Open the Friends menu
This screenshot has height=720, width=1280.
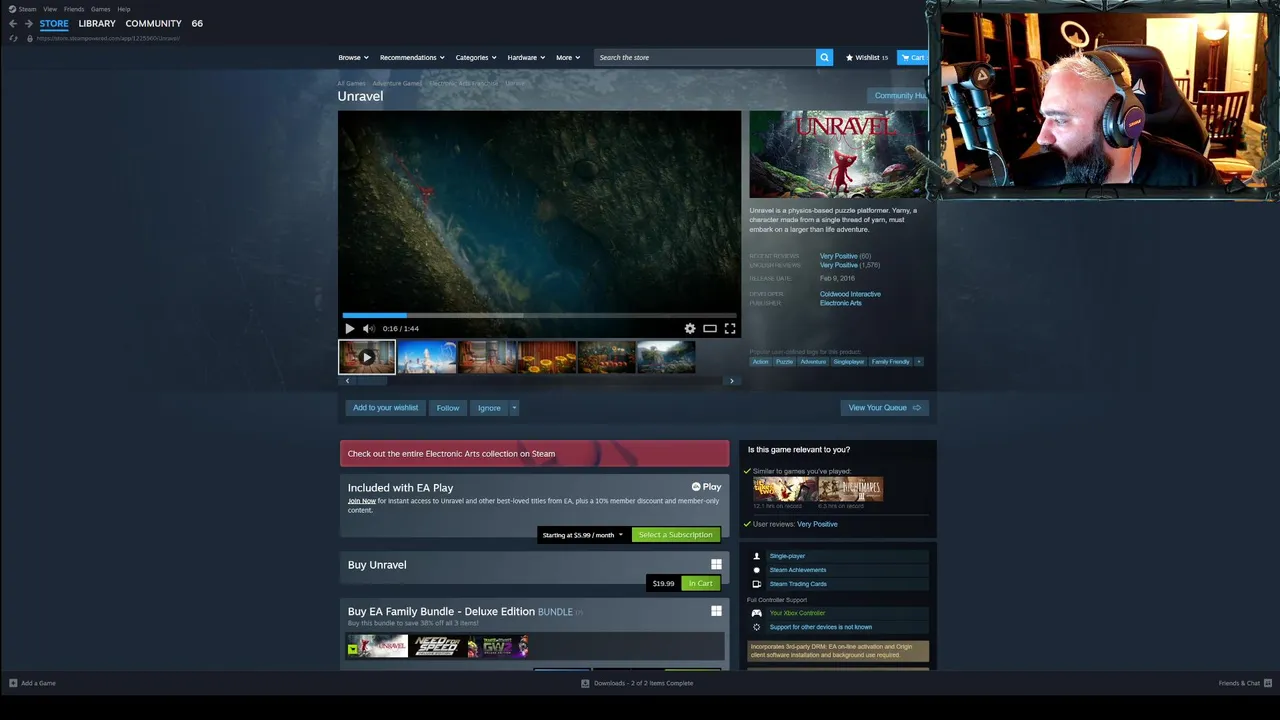tap(74, 9)
